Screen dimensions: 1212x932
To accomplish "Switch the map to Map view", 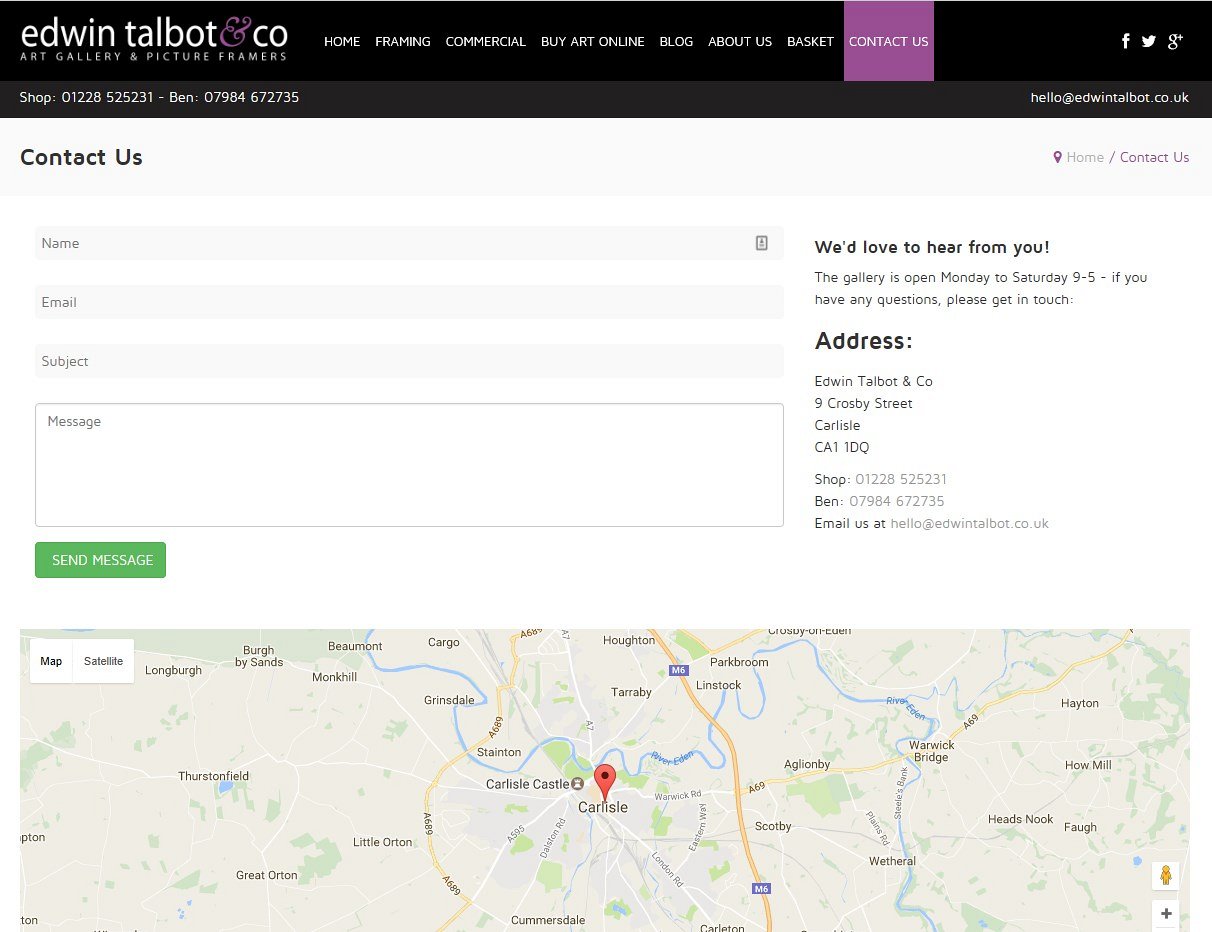I will tap(51, 661).
